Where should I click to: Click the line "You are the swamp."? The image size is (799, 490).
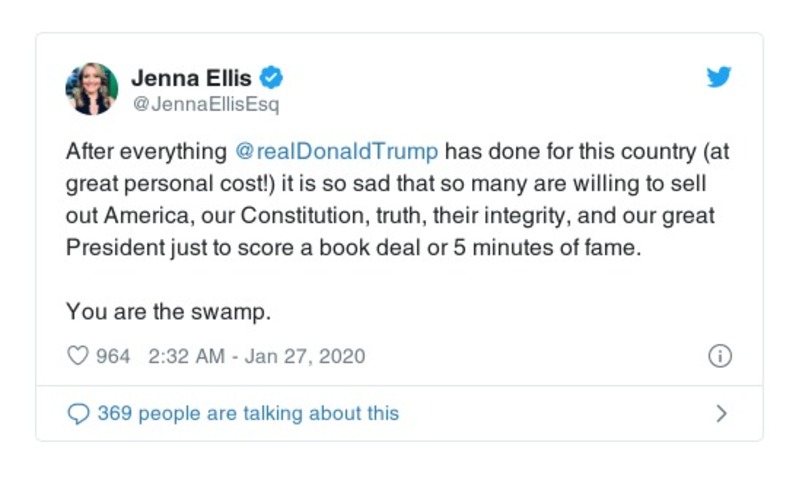click(169, 312)
